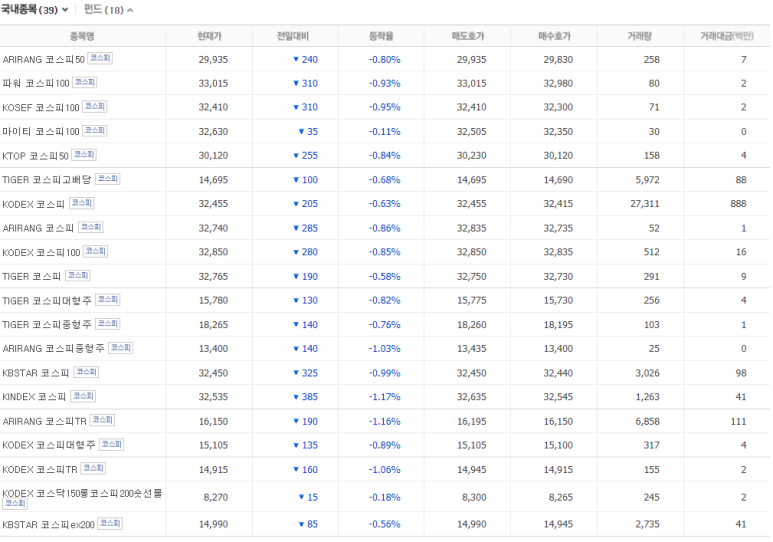Click 코스피 badge next to ARIRANG 코스피TR
773x542 pixels.
[x=103, y=420]
